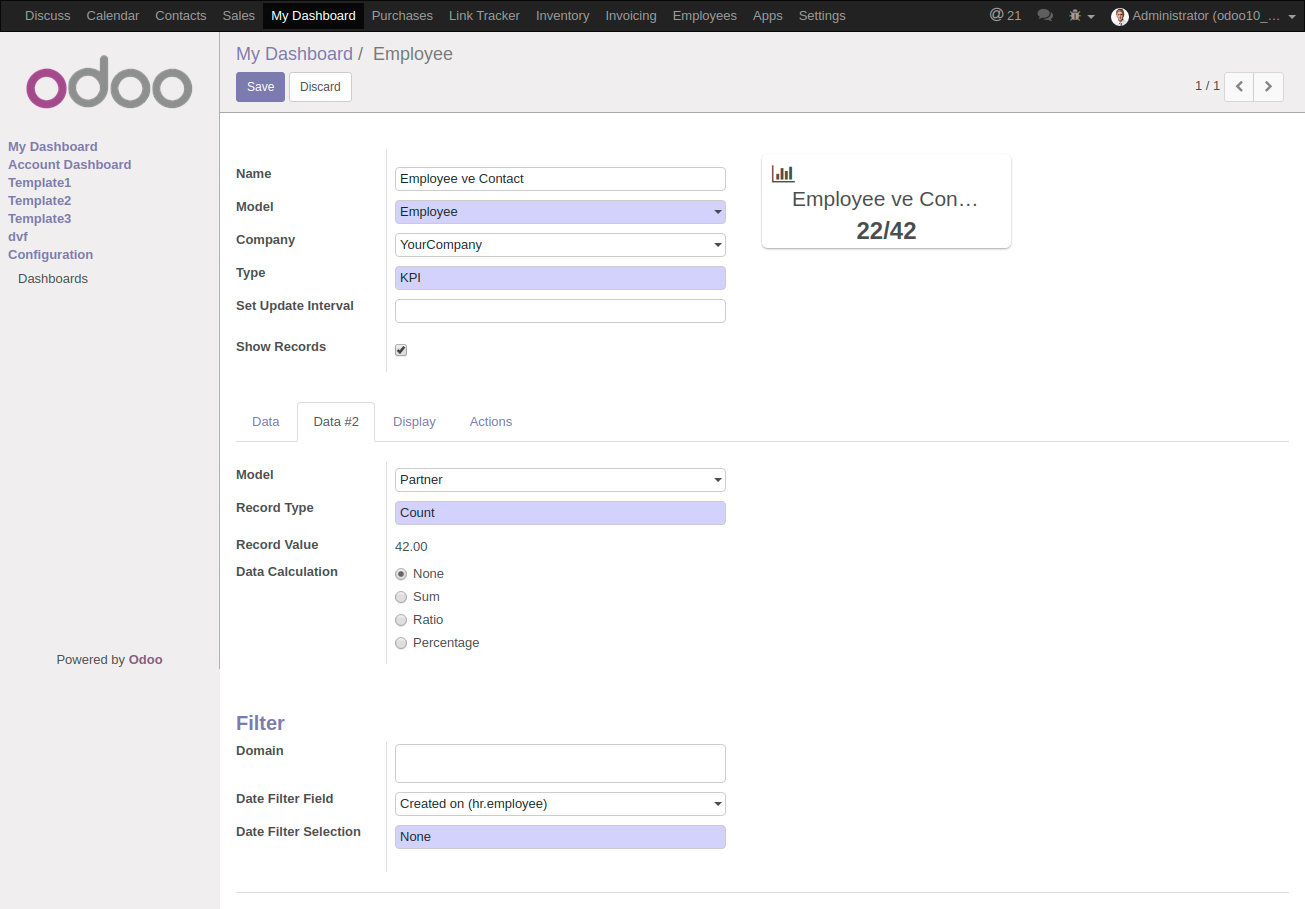Viewport: 1305px width, 909px height.
Task: Click the bar chart icon on KPI card
Action: 783,174
